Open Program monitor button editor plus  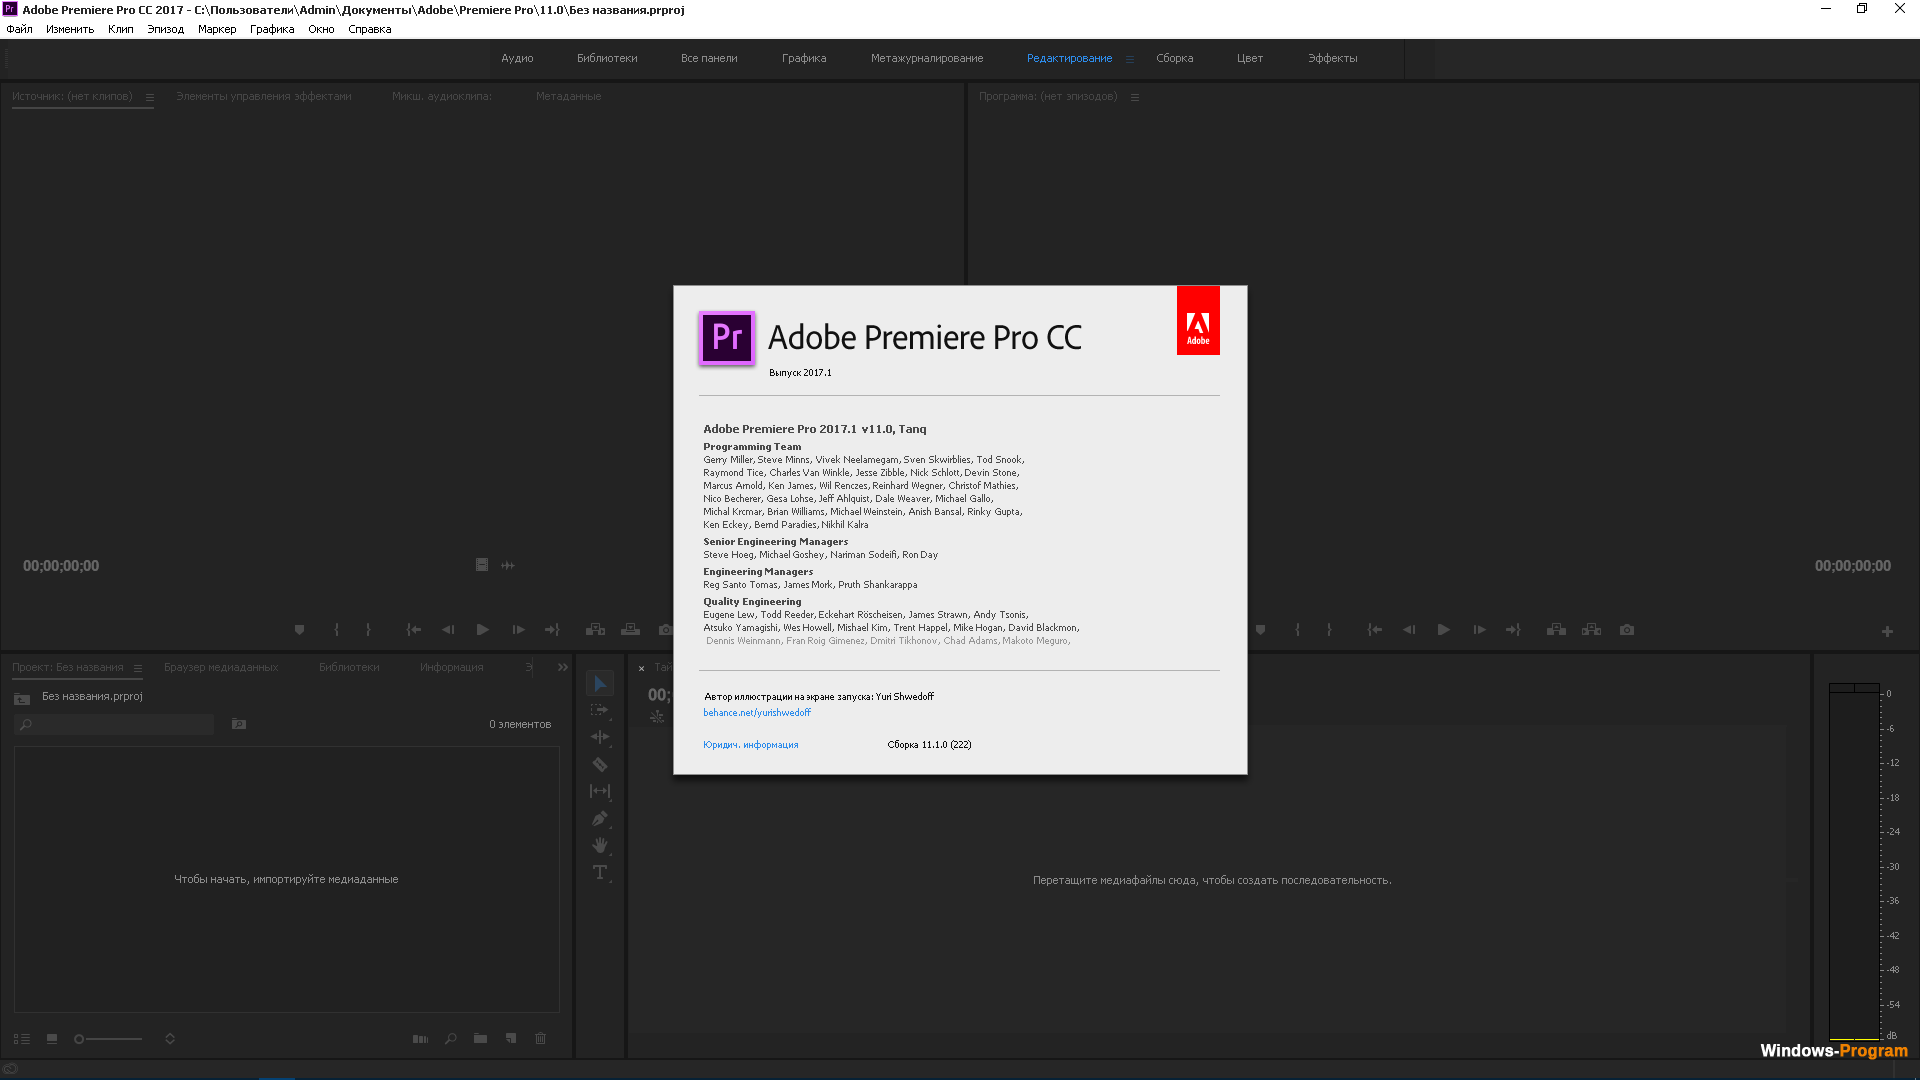1887,631
